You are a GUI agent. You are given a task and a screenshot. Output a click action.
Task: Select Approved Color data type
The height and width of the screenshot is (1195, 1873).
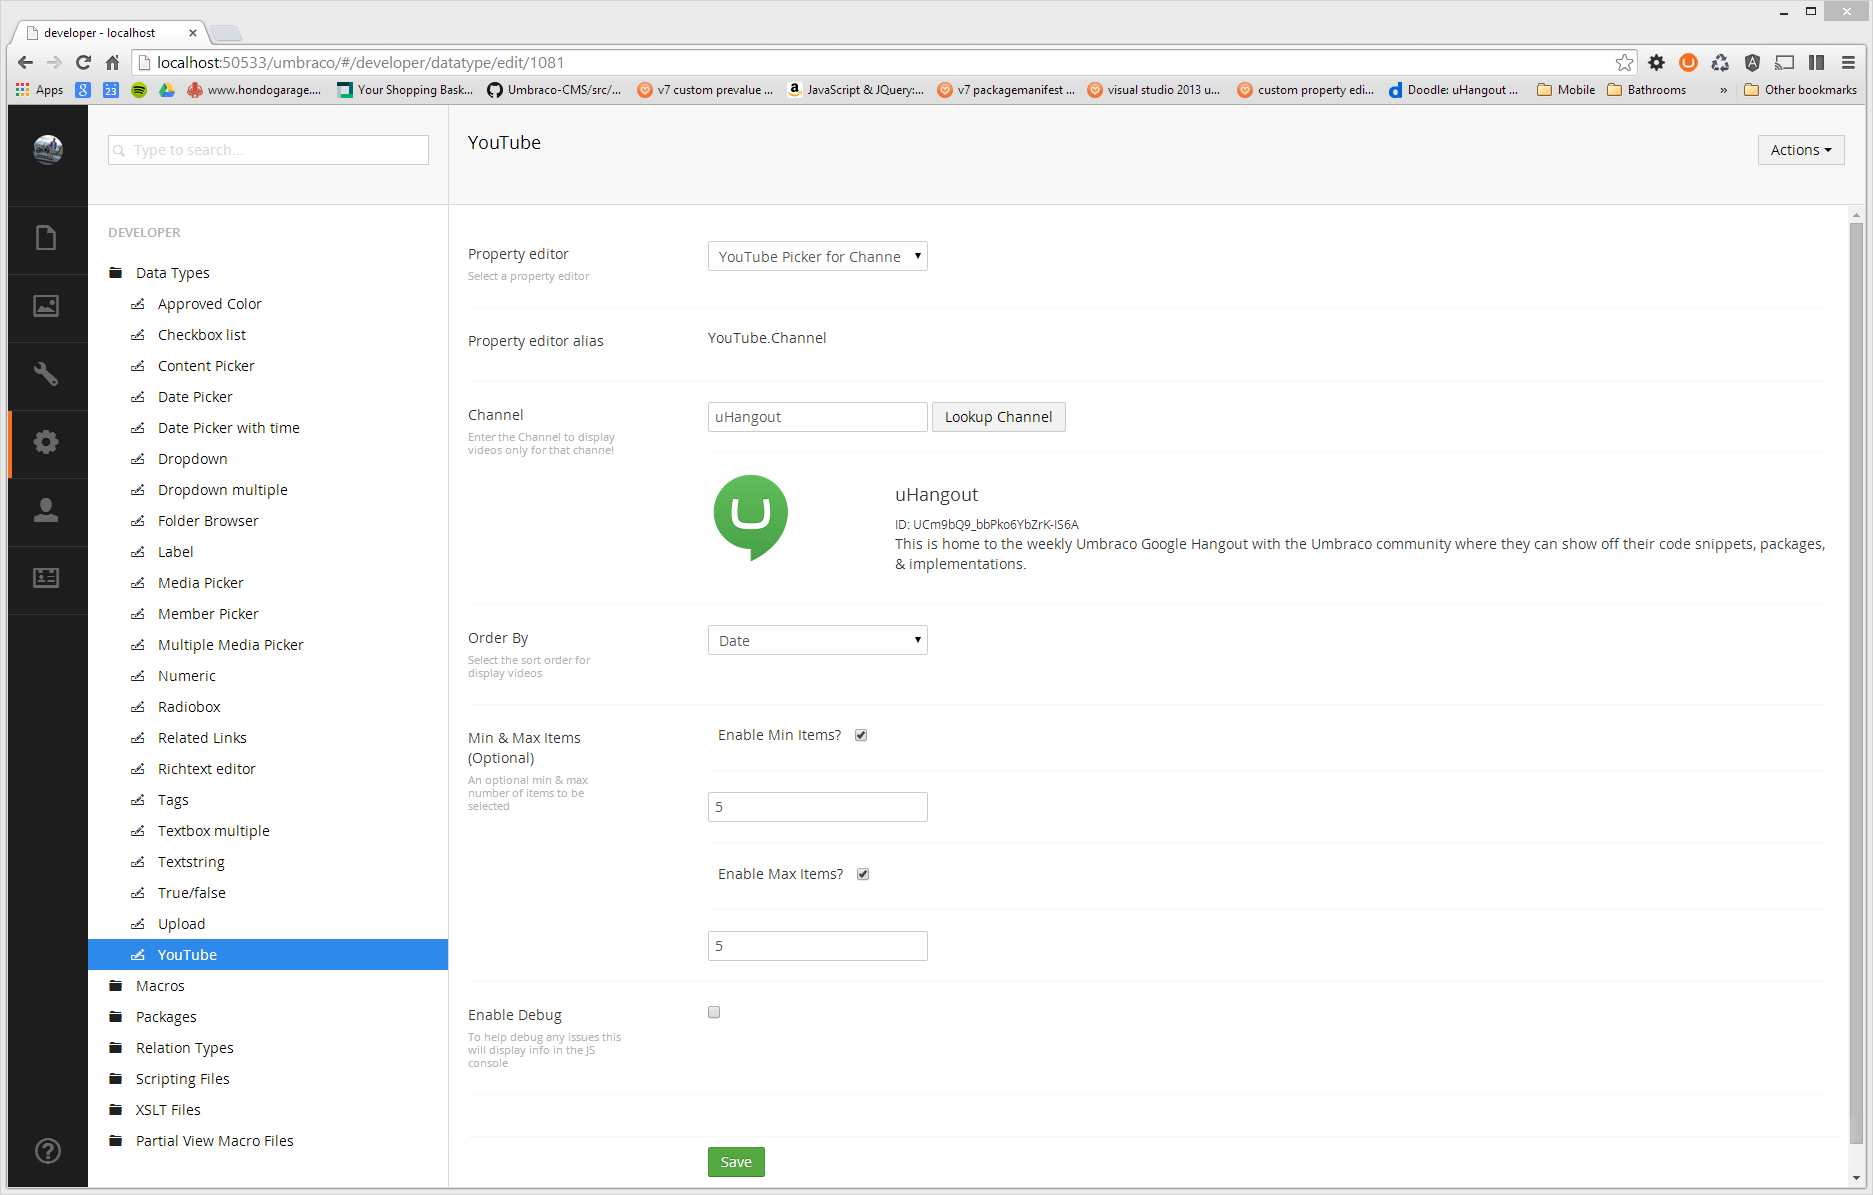coord(209,304)
